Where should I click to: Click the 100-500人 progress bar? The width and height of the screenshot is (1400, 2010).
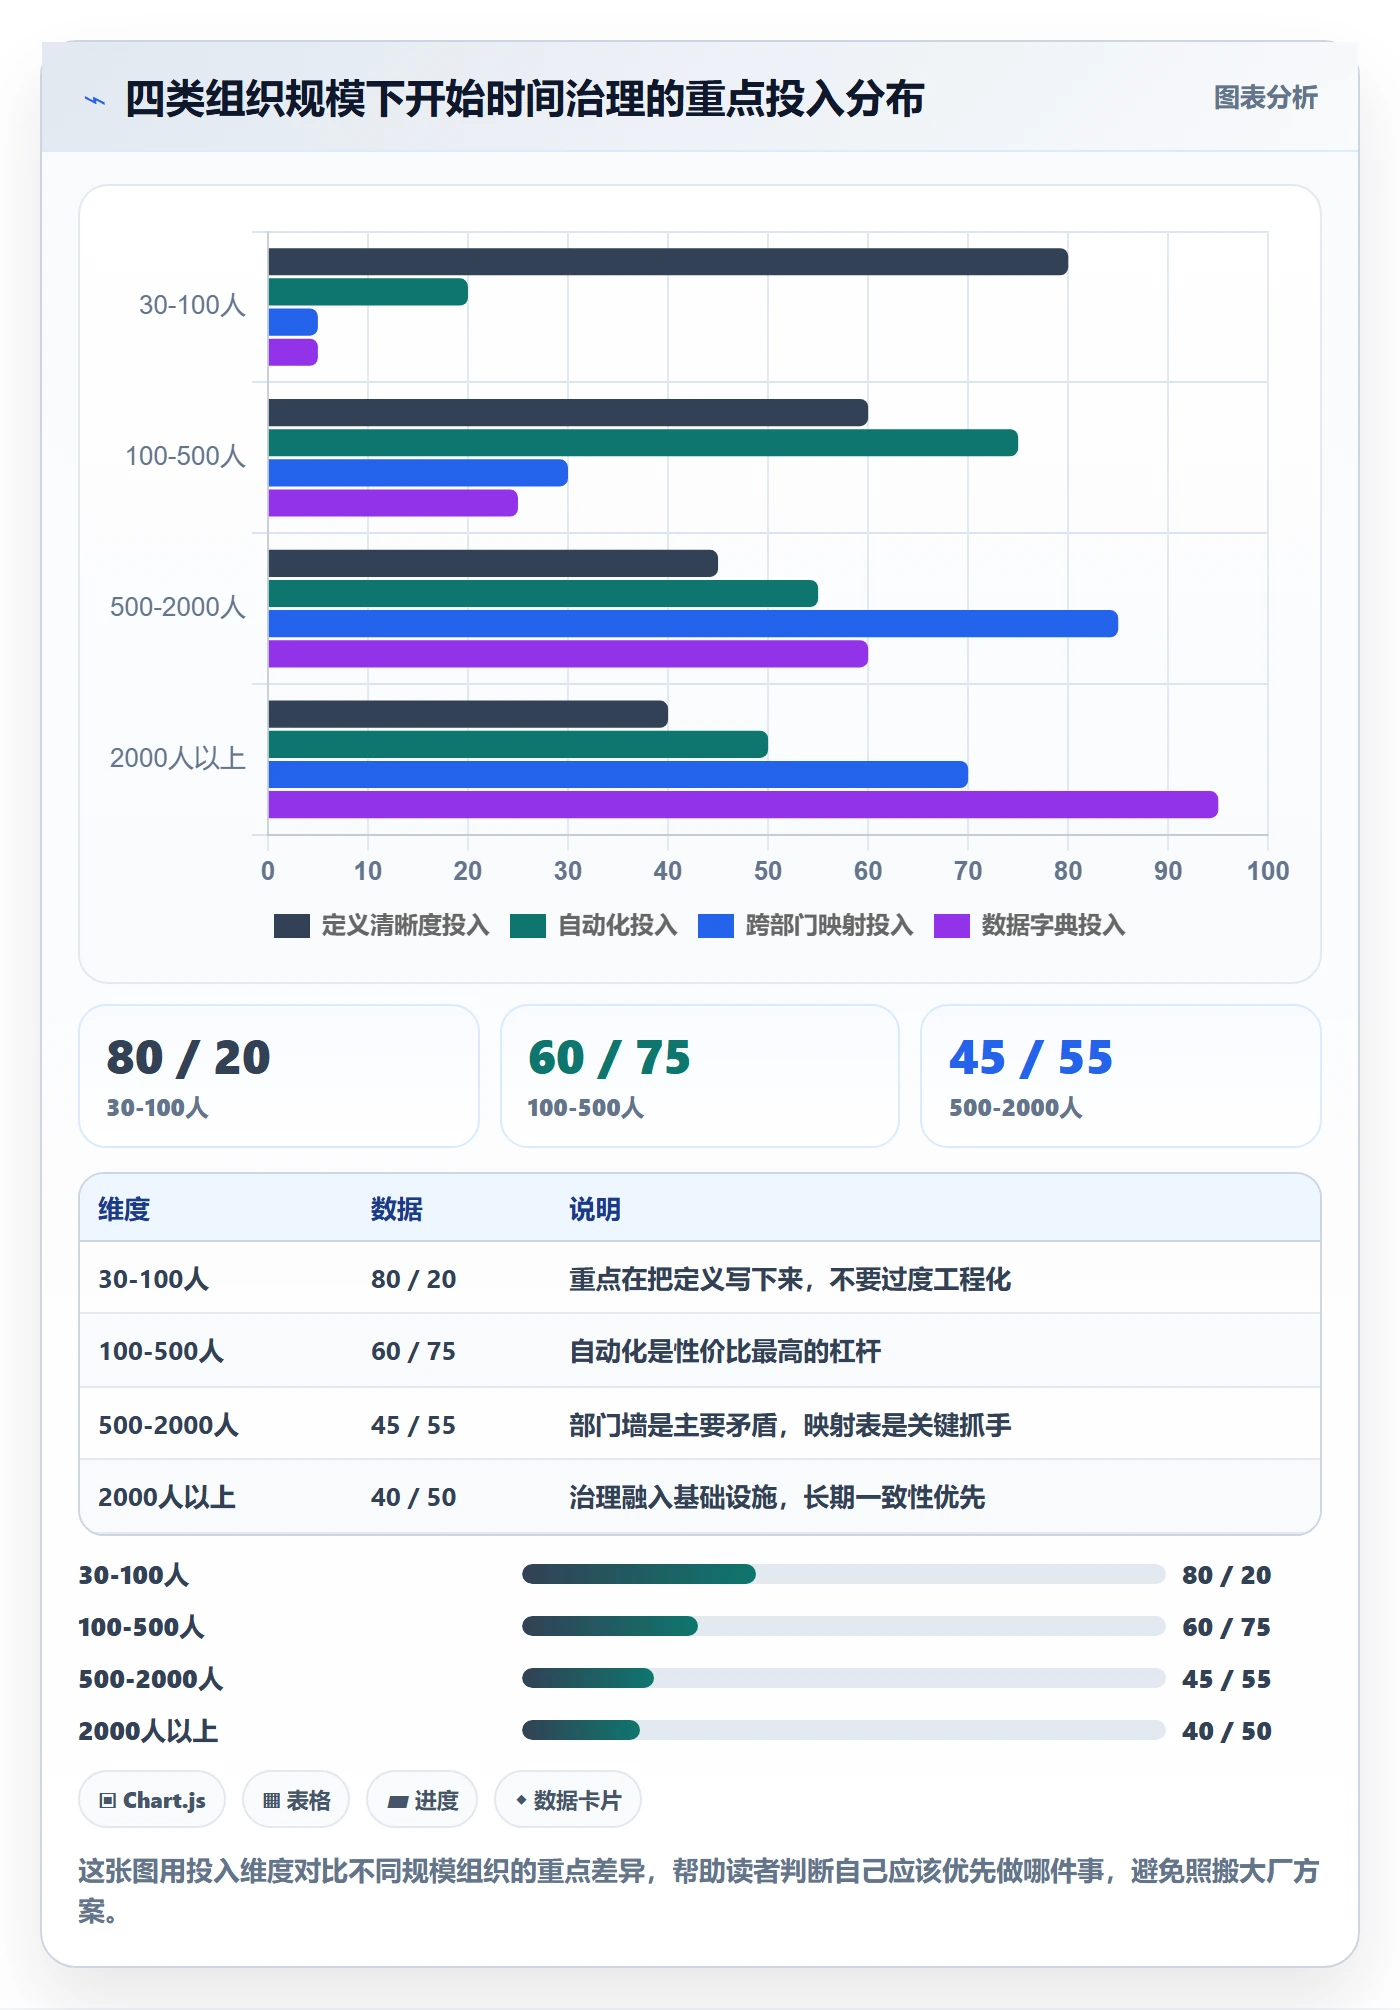pyautogui.click(x=844, y=1626)
